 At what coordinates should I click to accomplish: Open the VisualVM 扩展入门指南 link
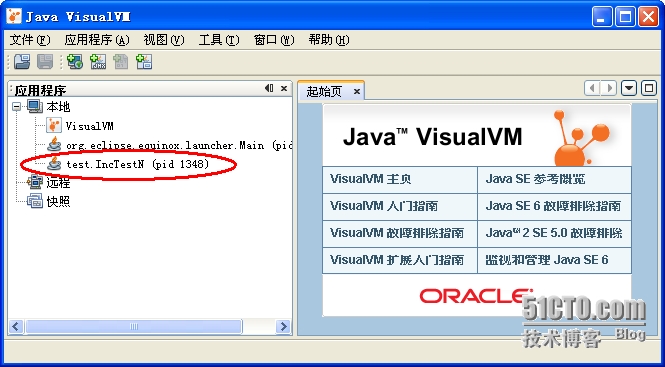[x=397, y=260]
